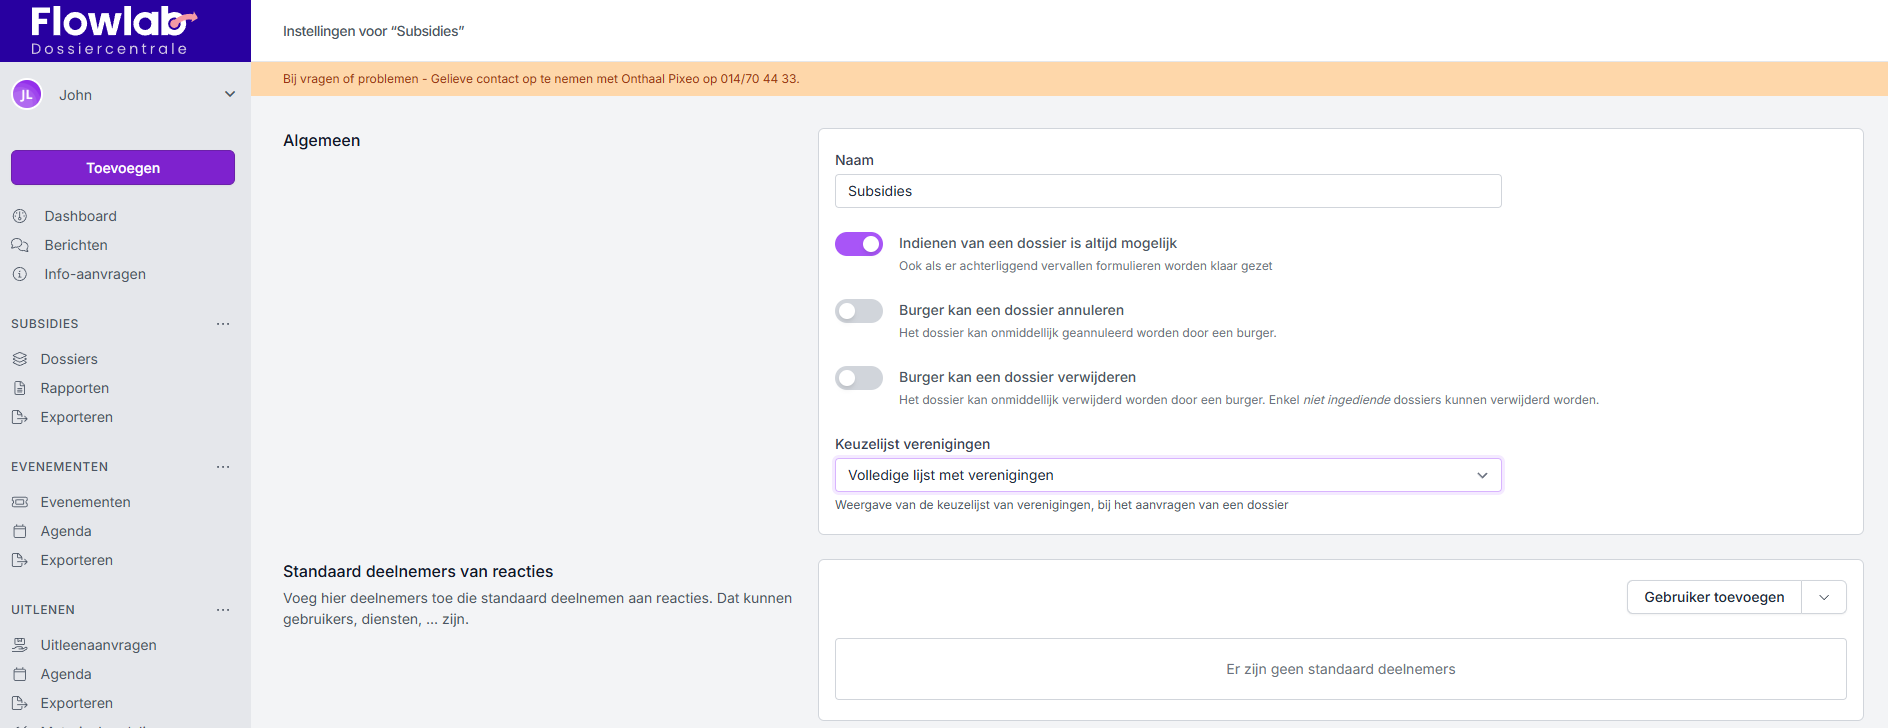Click the Info-aanvragen info icon
Image resolution: width=1888 pixels, height=728 pixels.
[20, 274]
